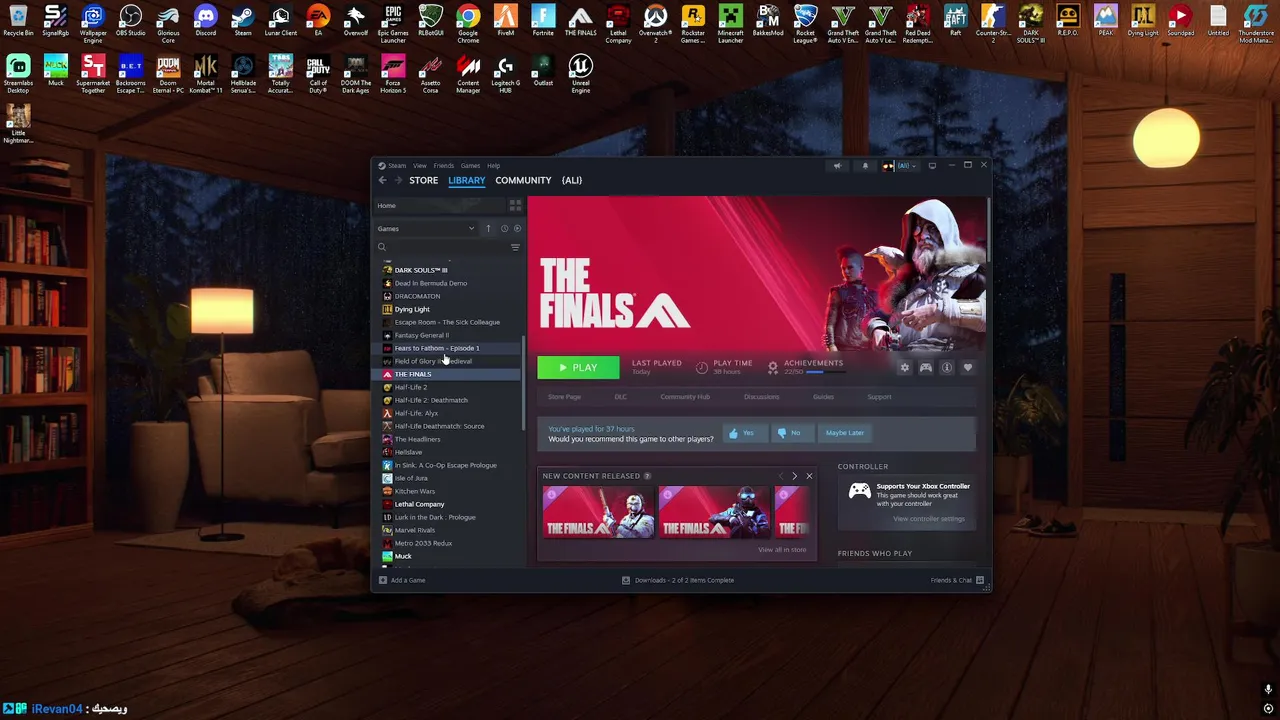Open Google Chrome desktop shortcut
The width and height of the screenshot is (1280, 720).
(468, 24)
